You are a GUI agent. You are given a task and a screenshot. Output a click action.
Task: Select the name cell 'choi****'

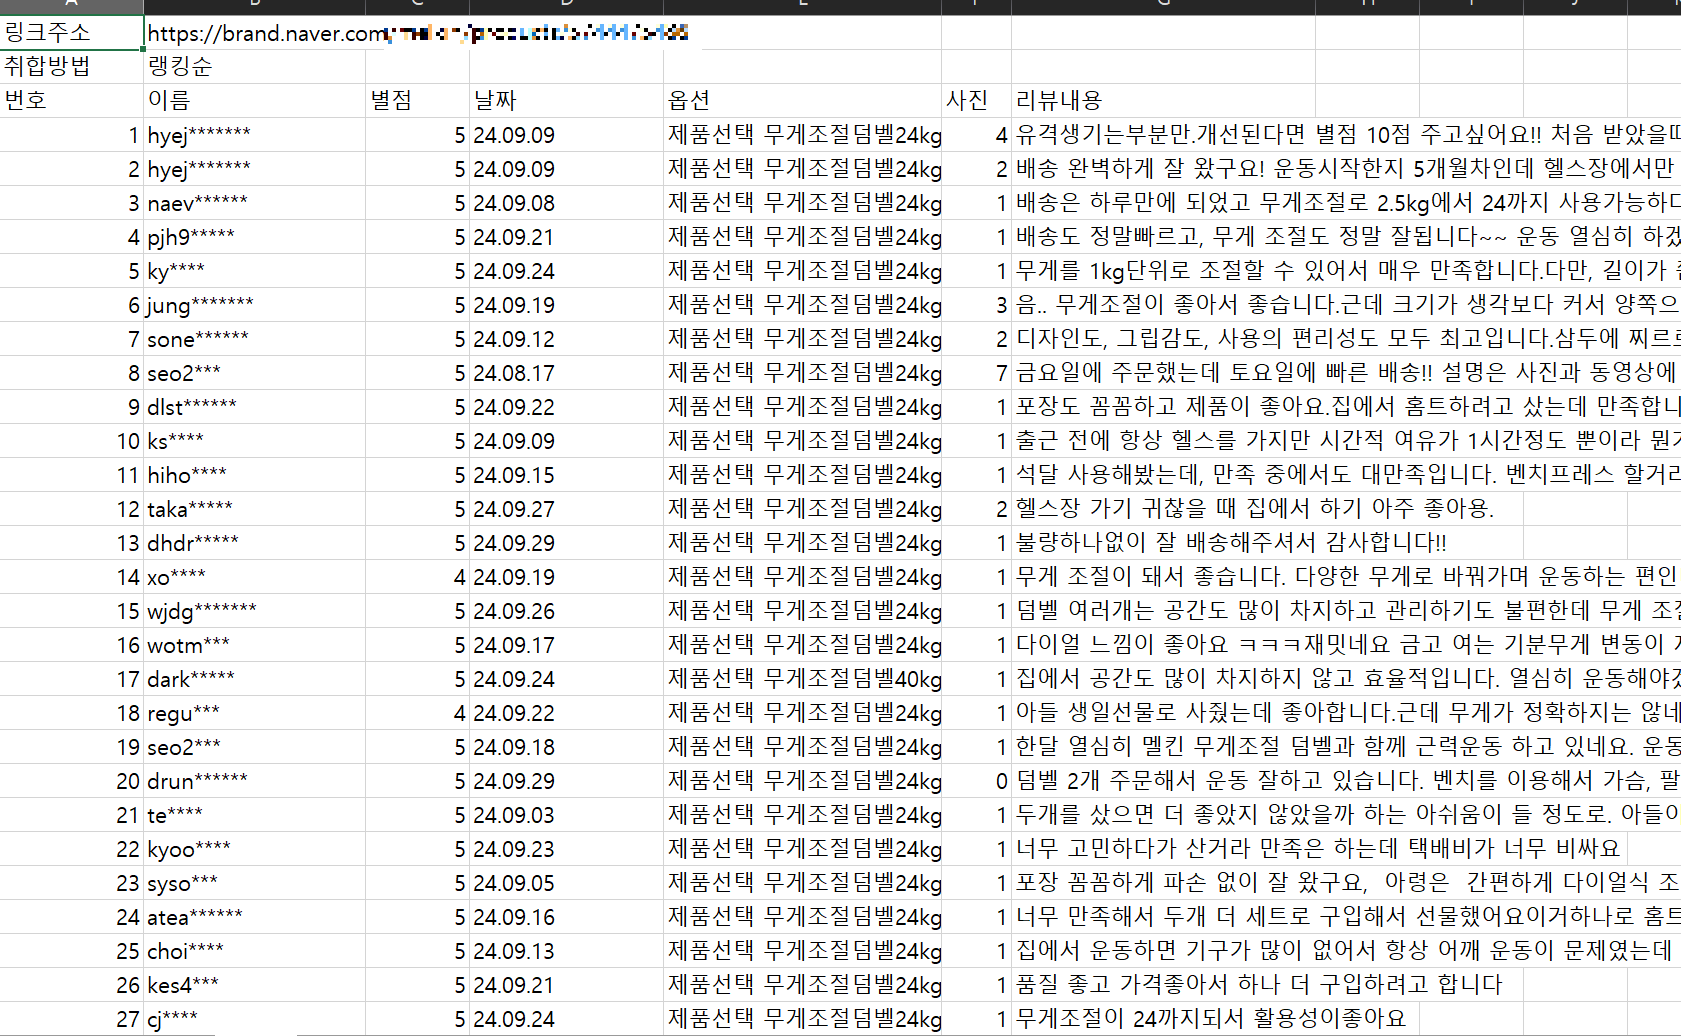pos(255,951)
